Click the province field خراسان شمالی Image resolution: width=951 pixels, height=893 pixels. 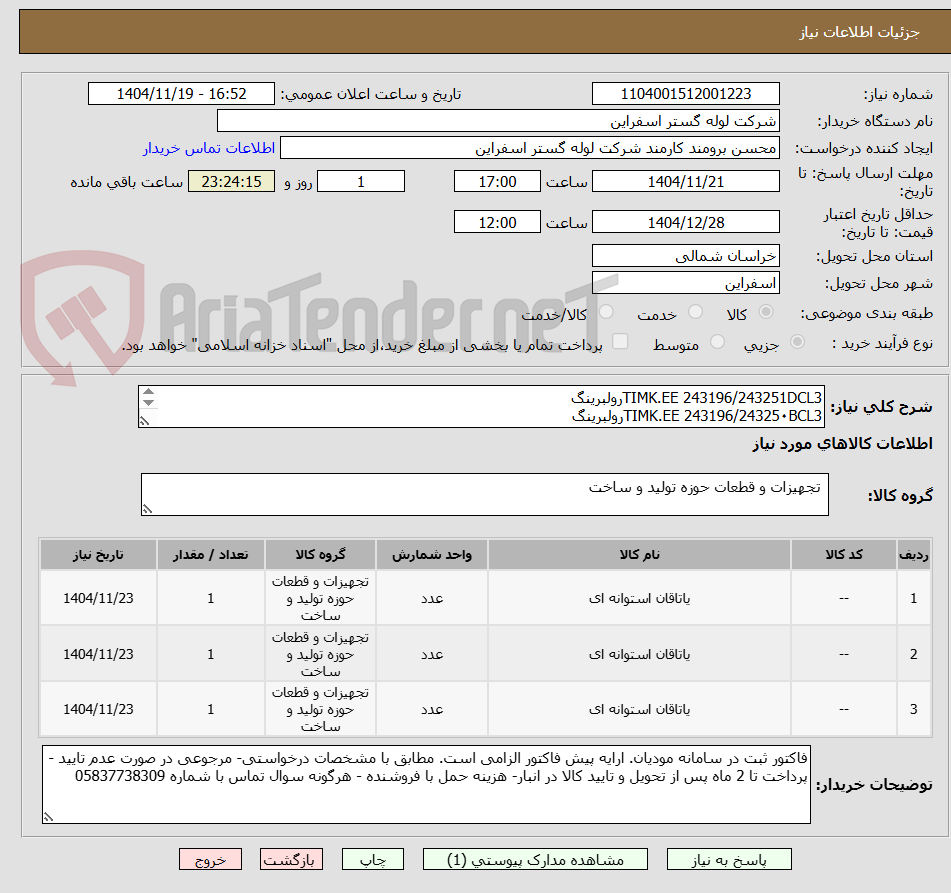click(685, 256)
